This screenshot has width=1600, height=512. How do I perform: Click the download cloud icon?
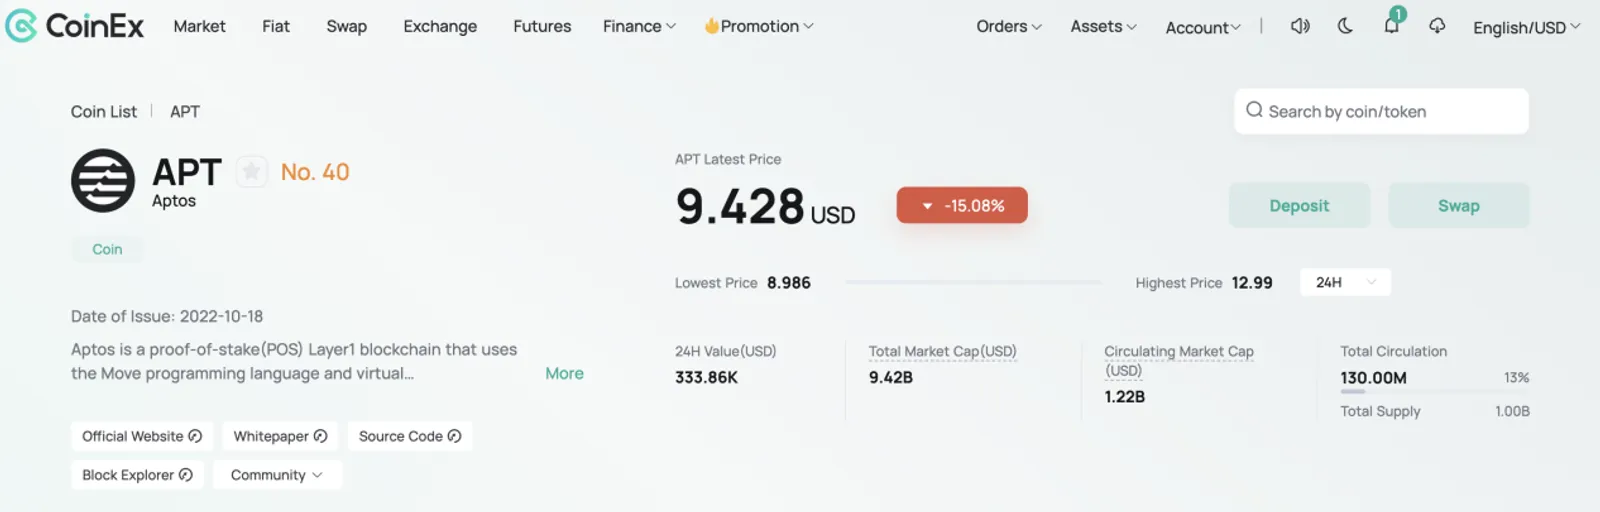pos(1437,26)
